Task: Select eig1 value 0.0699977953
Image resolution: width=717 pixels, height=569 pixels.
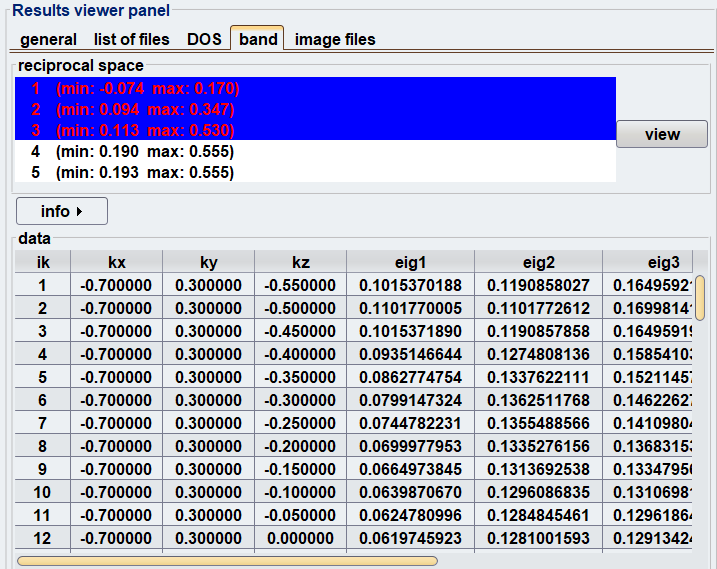Action: pyautogui.click(x=410, y=446)
